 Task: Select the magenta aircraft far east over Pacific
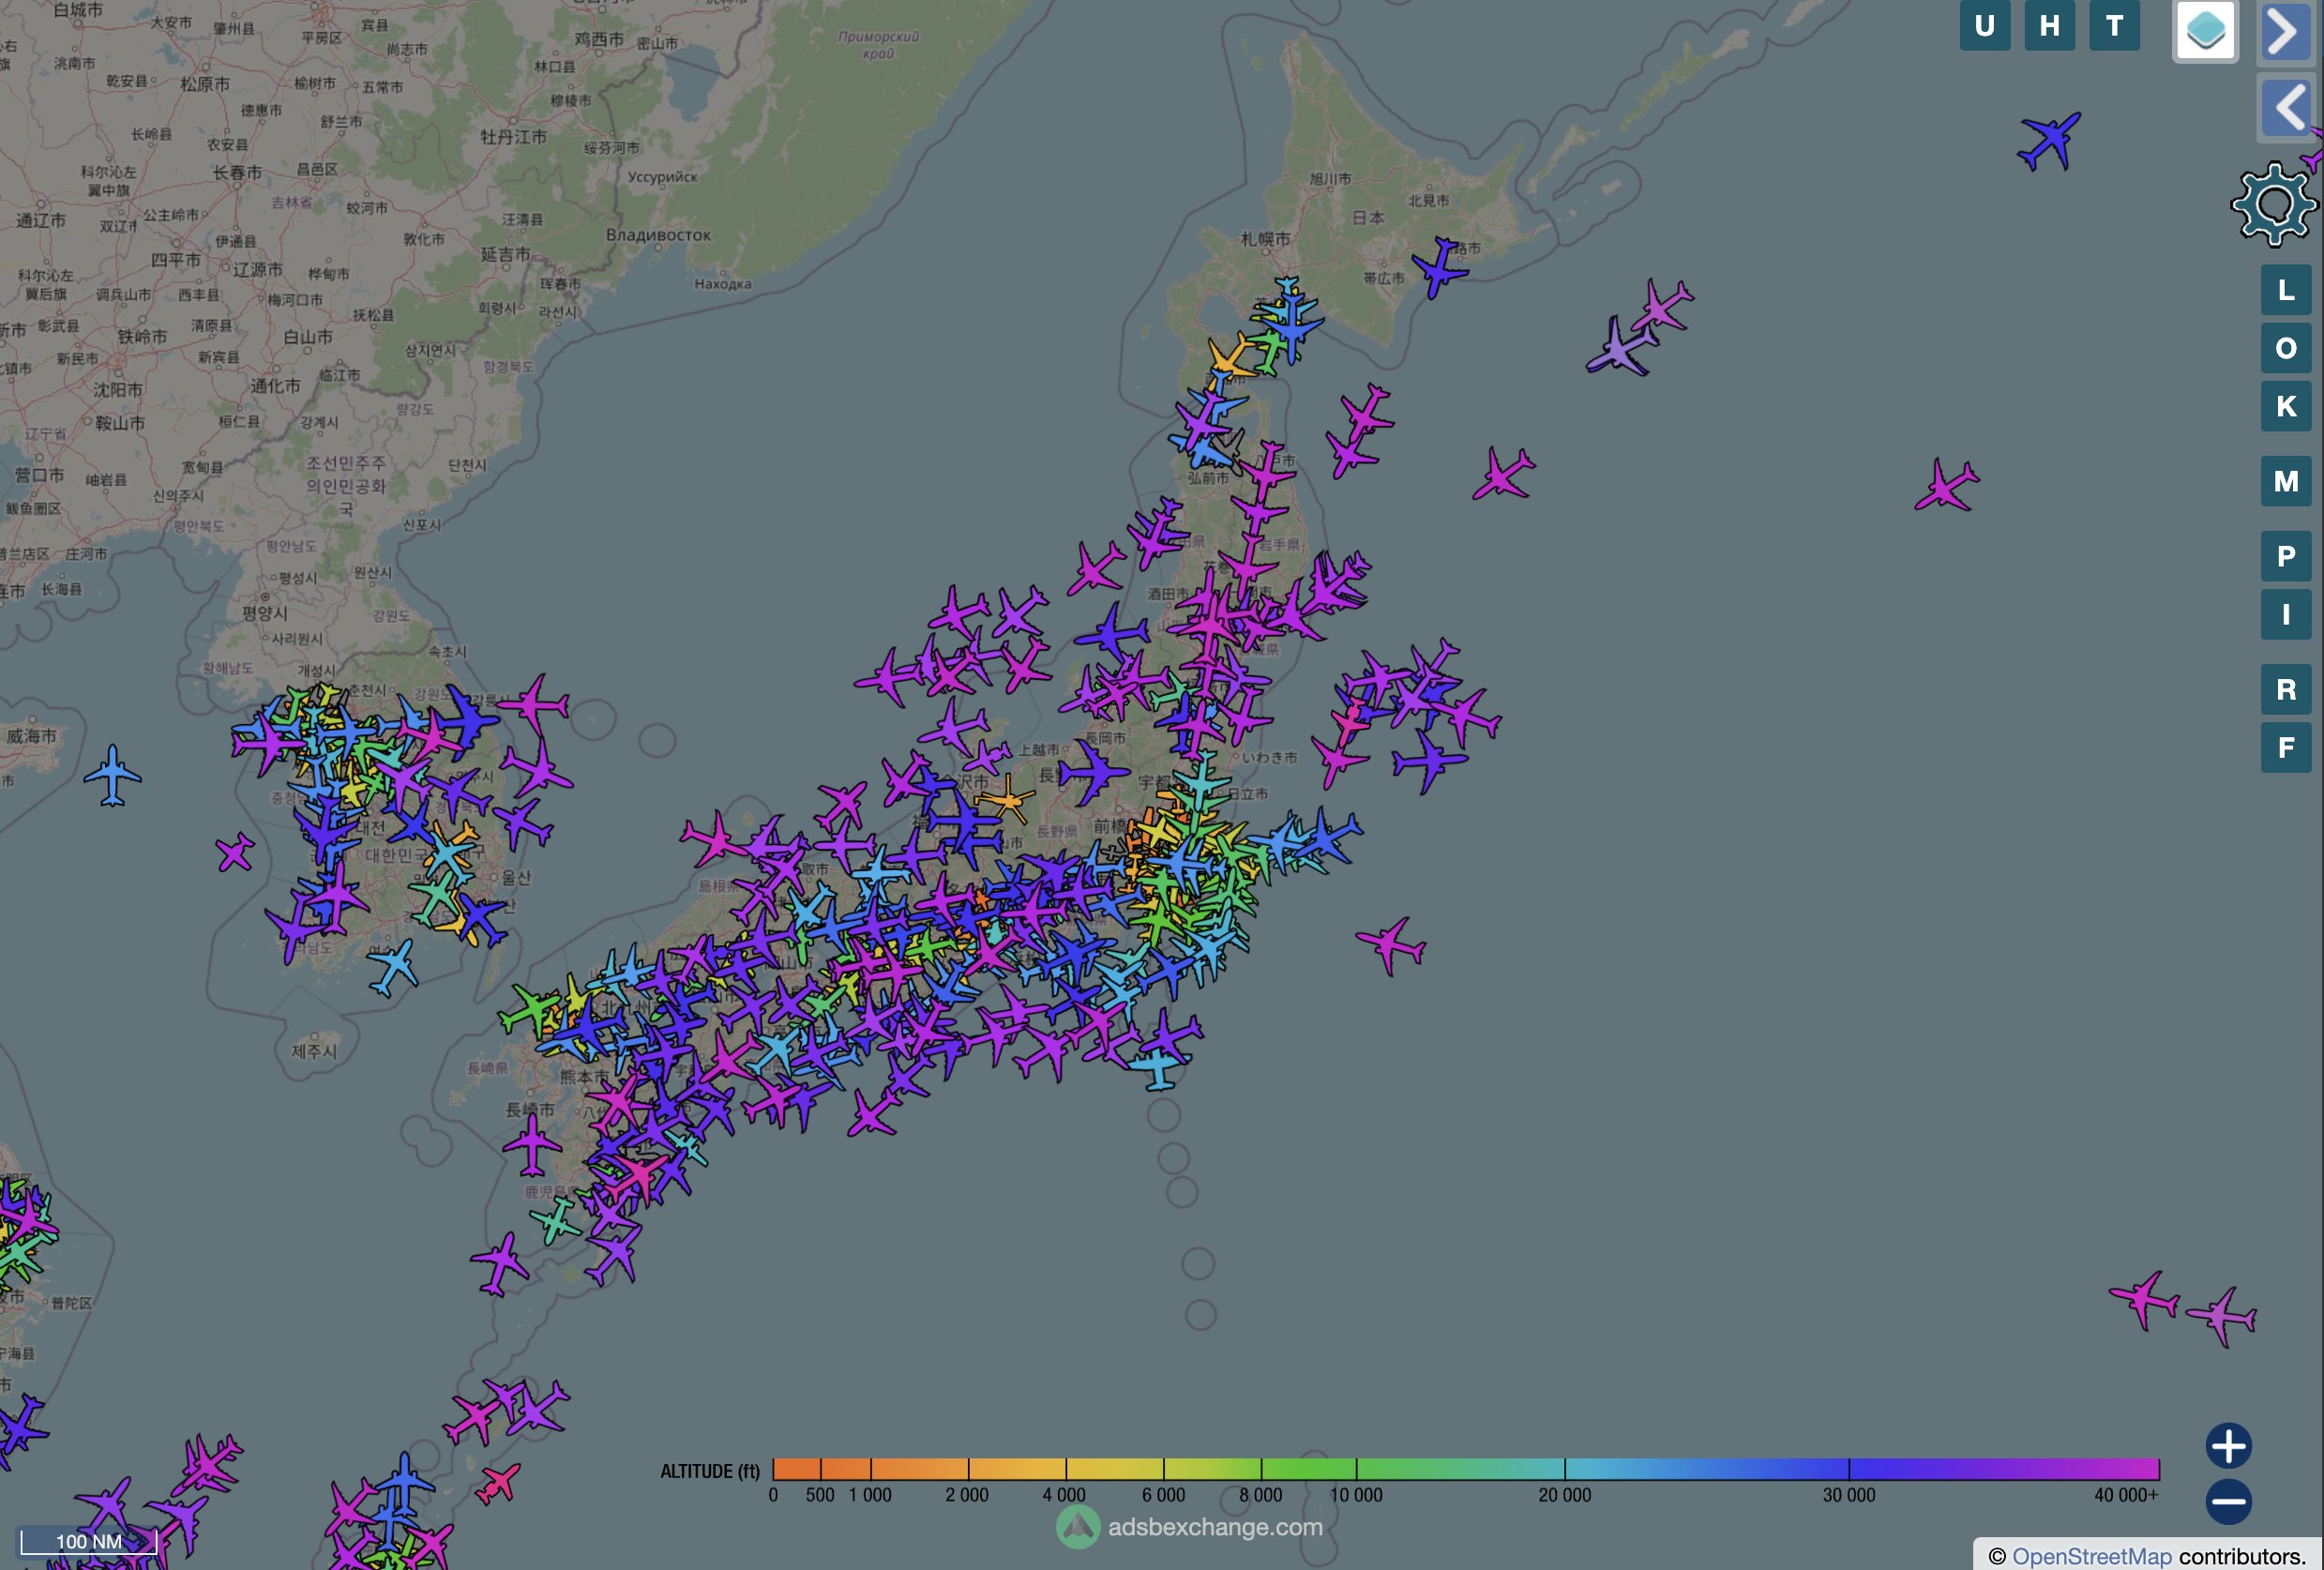click(1946, 486)
